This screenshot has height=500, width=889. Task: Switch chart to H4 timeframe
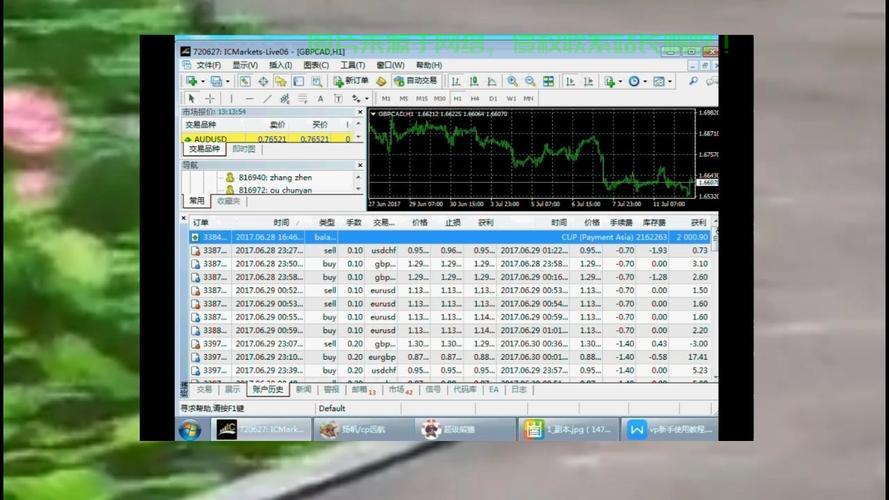(475, 99)
